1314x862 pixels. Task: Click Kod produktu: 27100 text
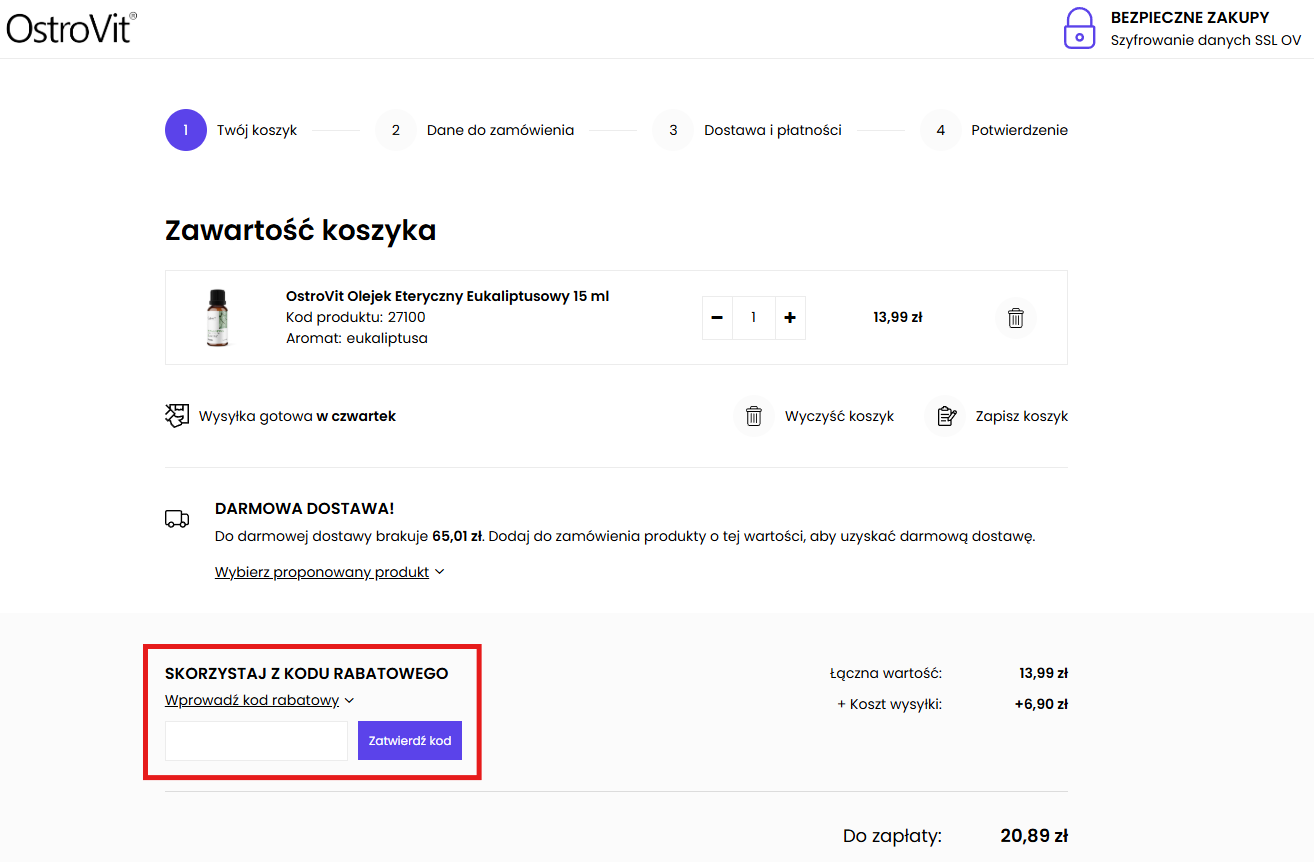click(356, 317)
